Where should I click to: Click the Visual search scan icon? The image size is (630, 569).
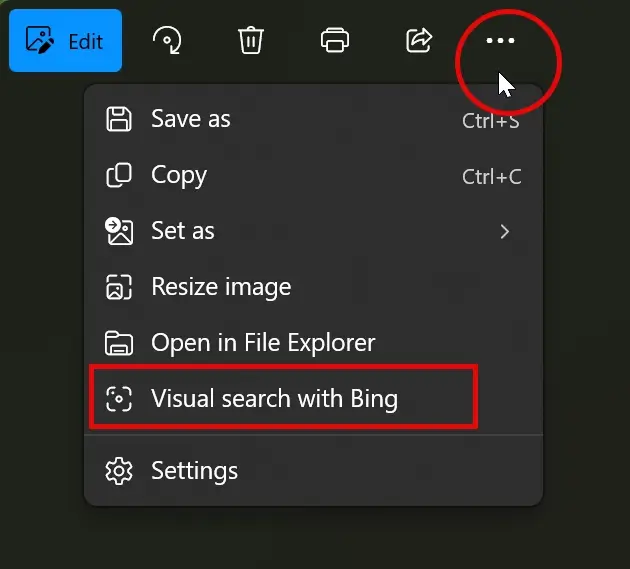[119, 399]
